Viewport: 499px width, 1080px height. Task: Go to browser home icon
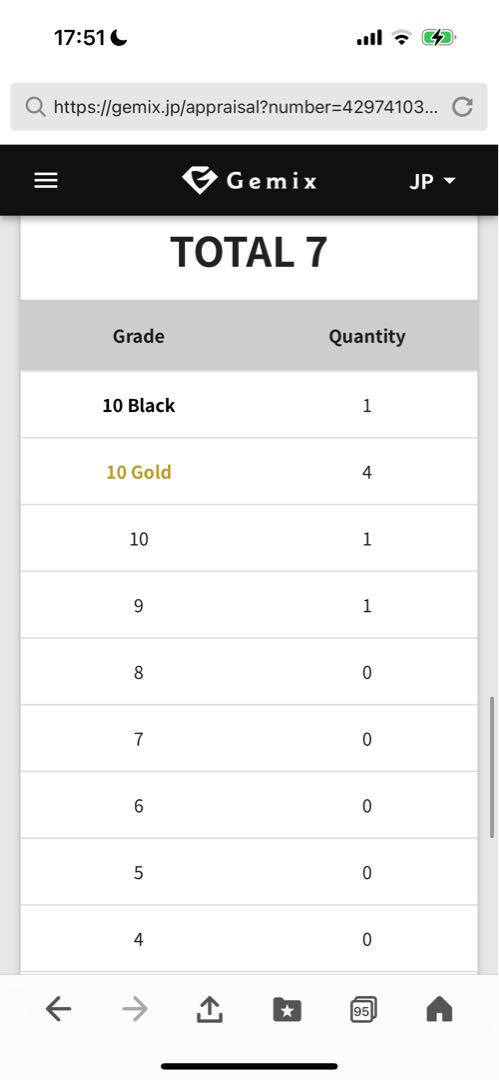click(x=439, y=1010)
